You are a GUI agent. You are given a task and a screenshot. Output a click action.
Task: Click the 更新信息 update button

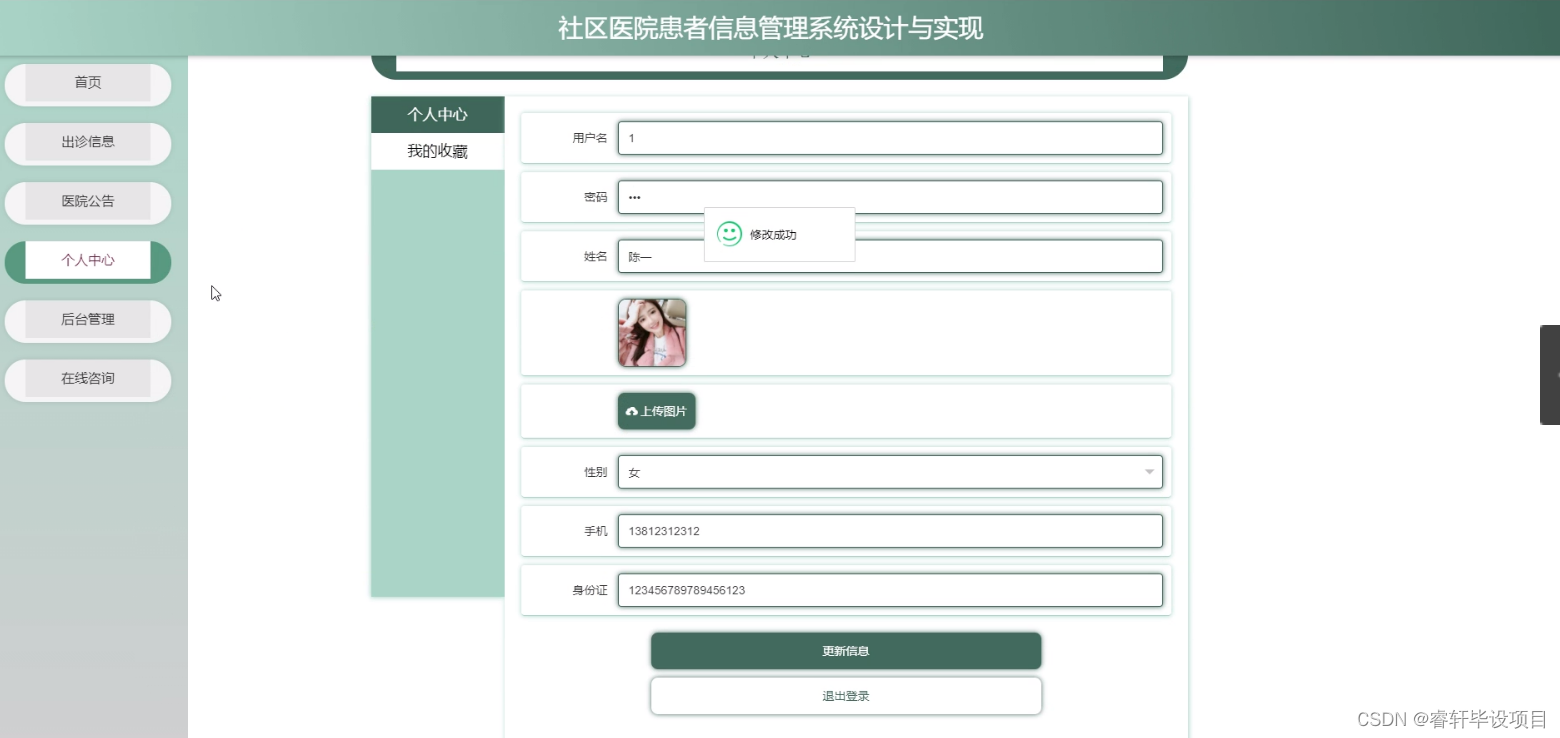pyautogui.click(x=845, y=650)
